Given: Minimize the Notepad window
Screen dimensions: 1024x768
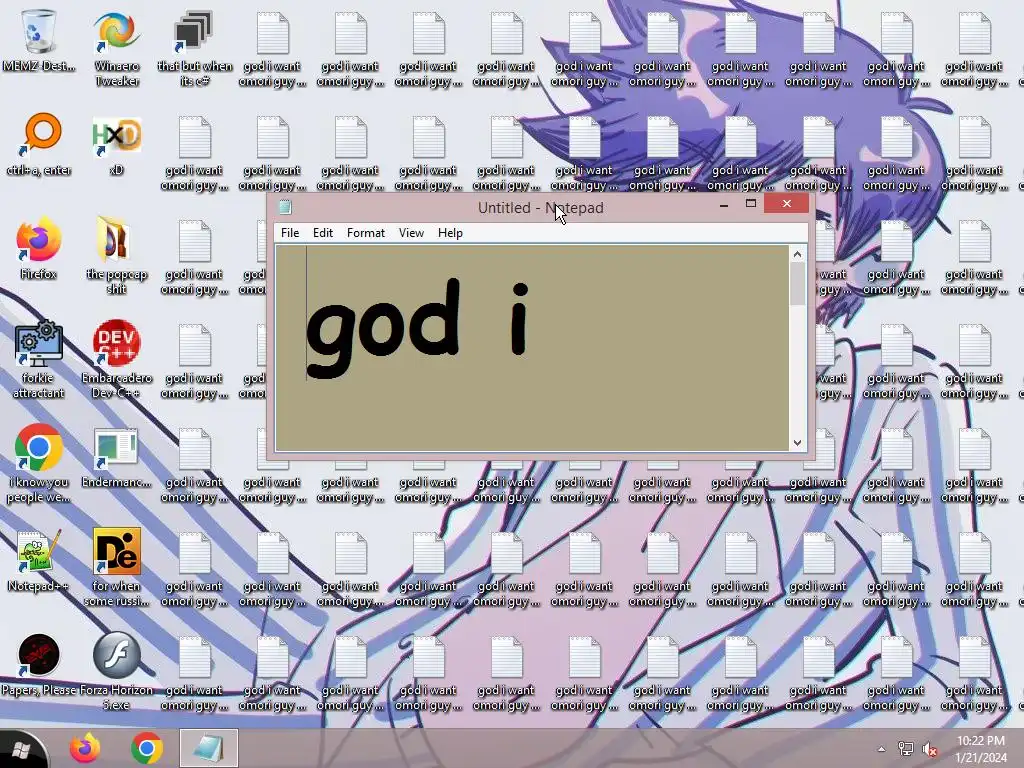Looking at the screenshot, I should tap(724, 205).
